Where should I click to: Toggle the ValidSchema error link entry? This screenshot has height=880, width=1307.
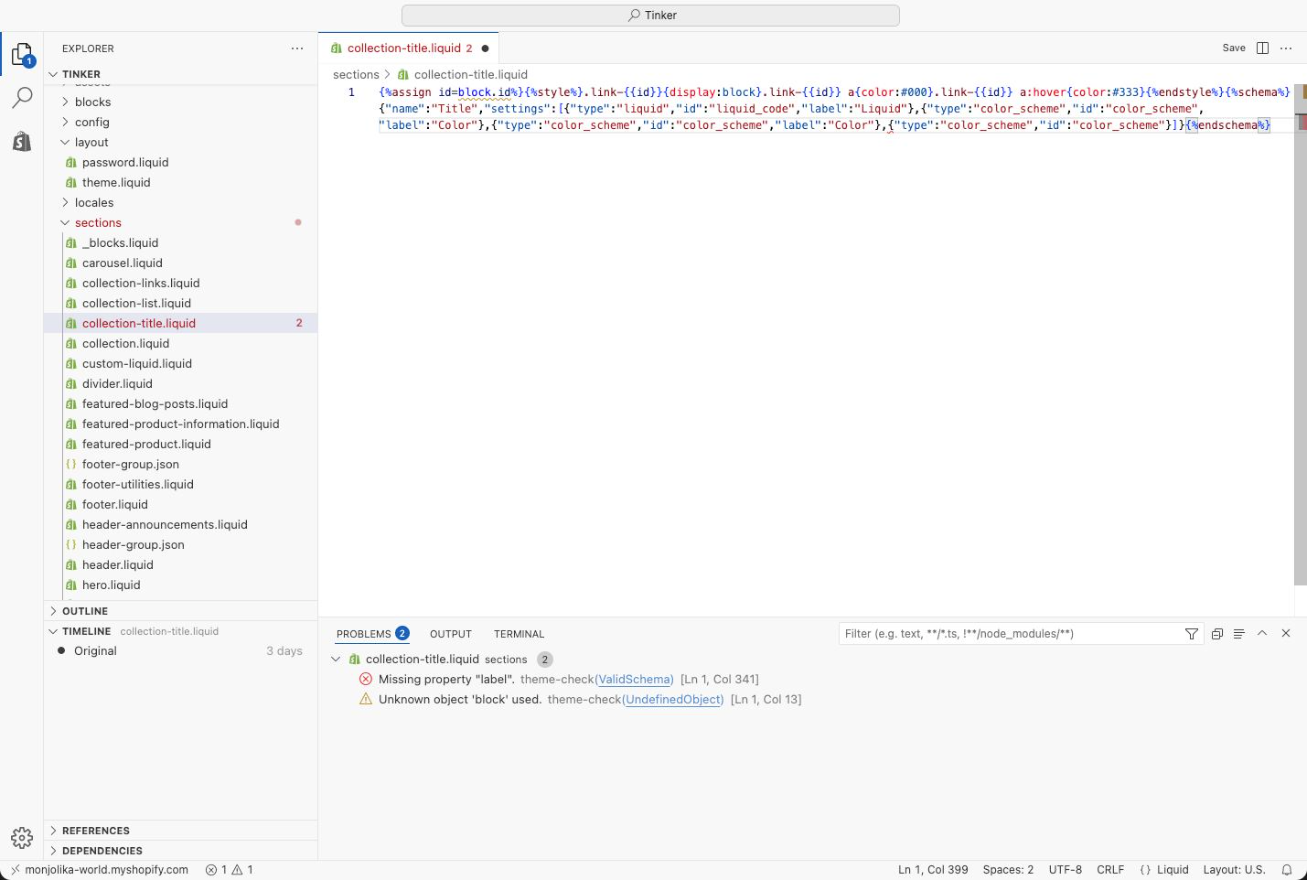click(x=634, y=679)
